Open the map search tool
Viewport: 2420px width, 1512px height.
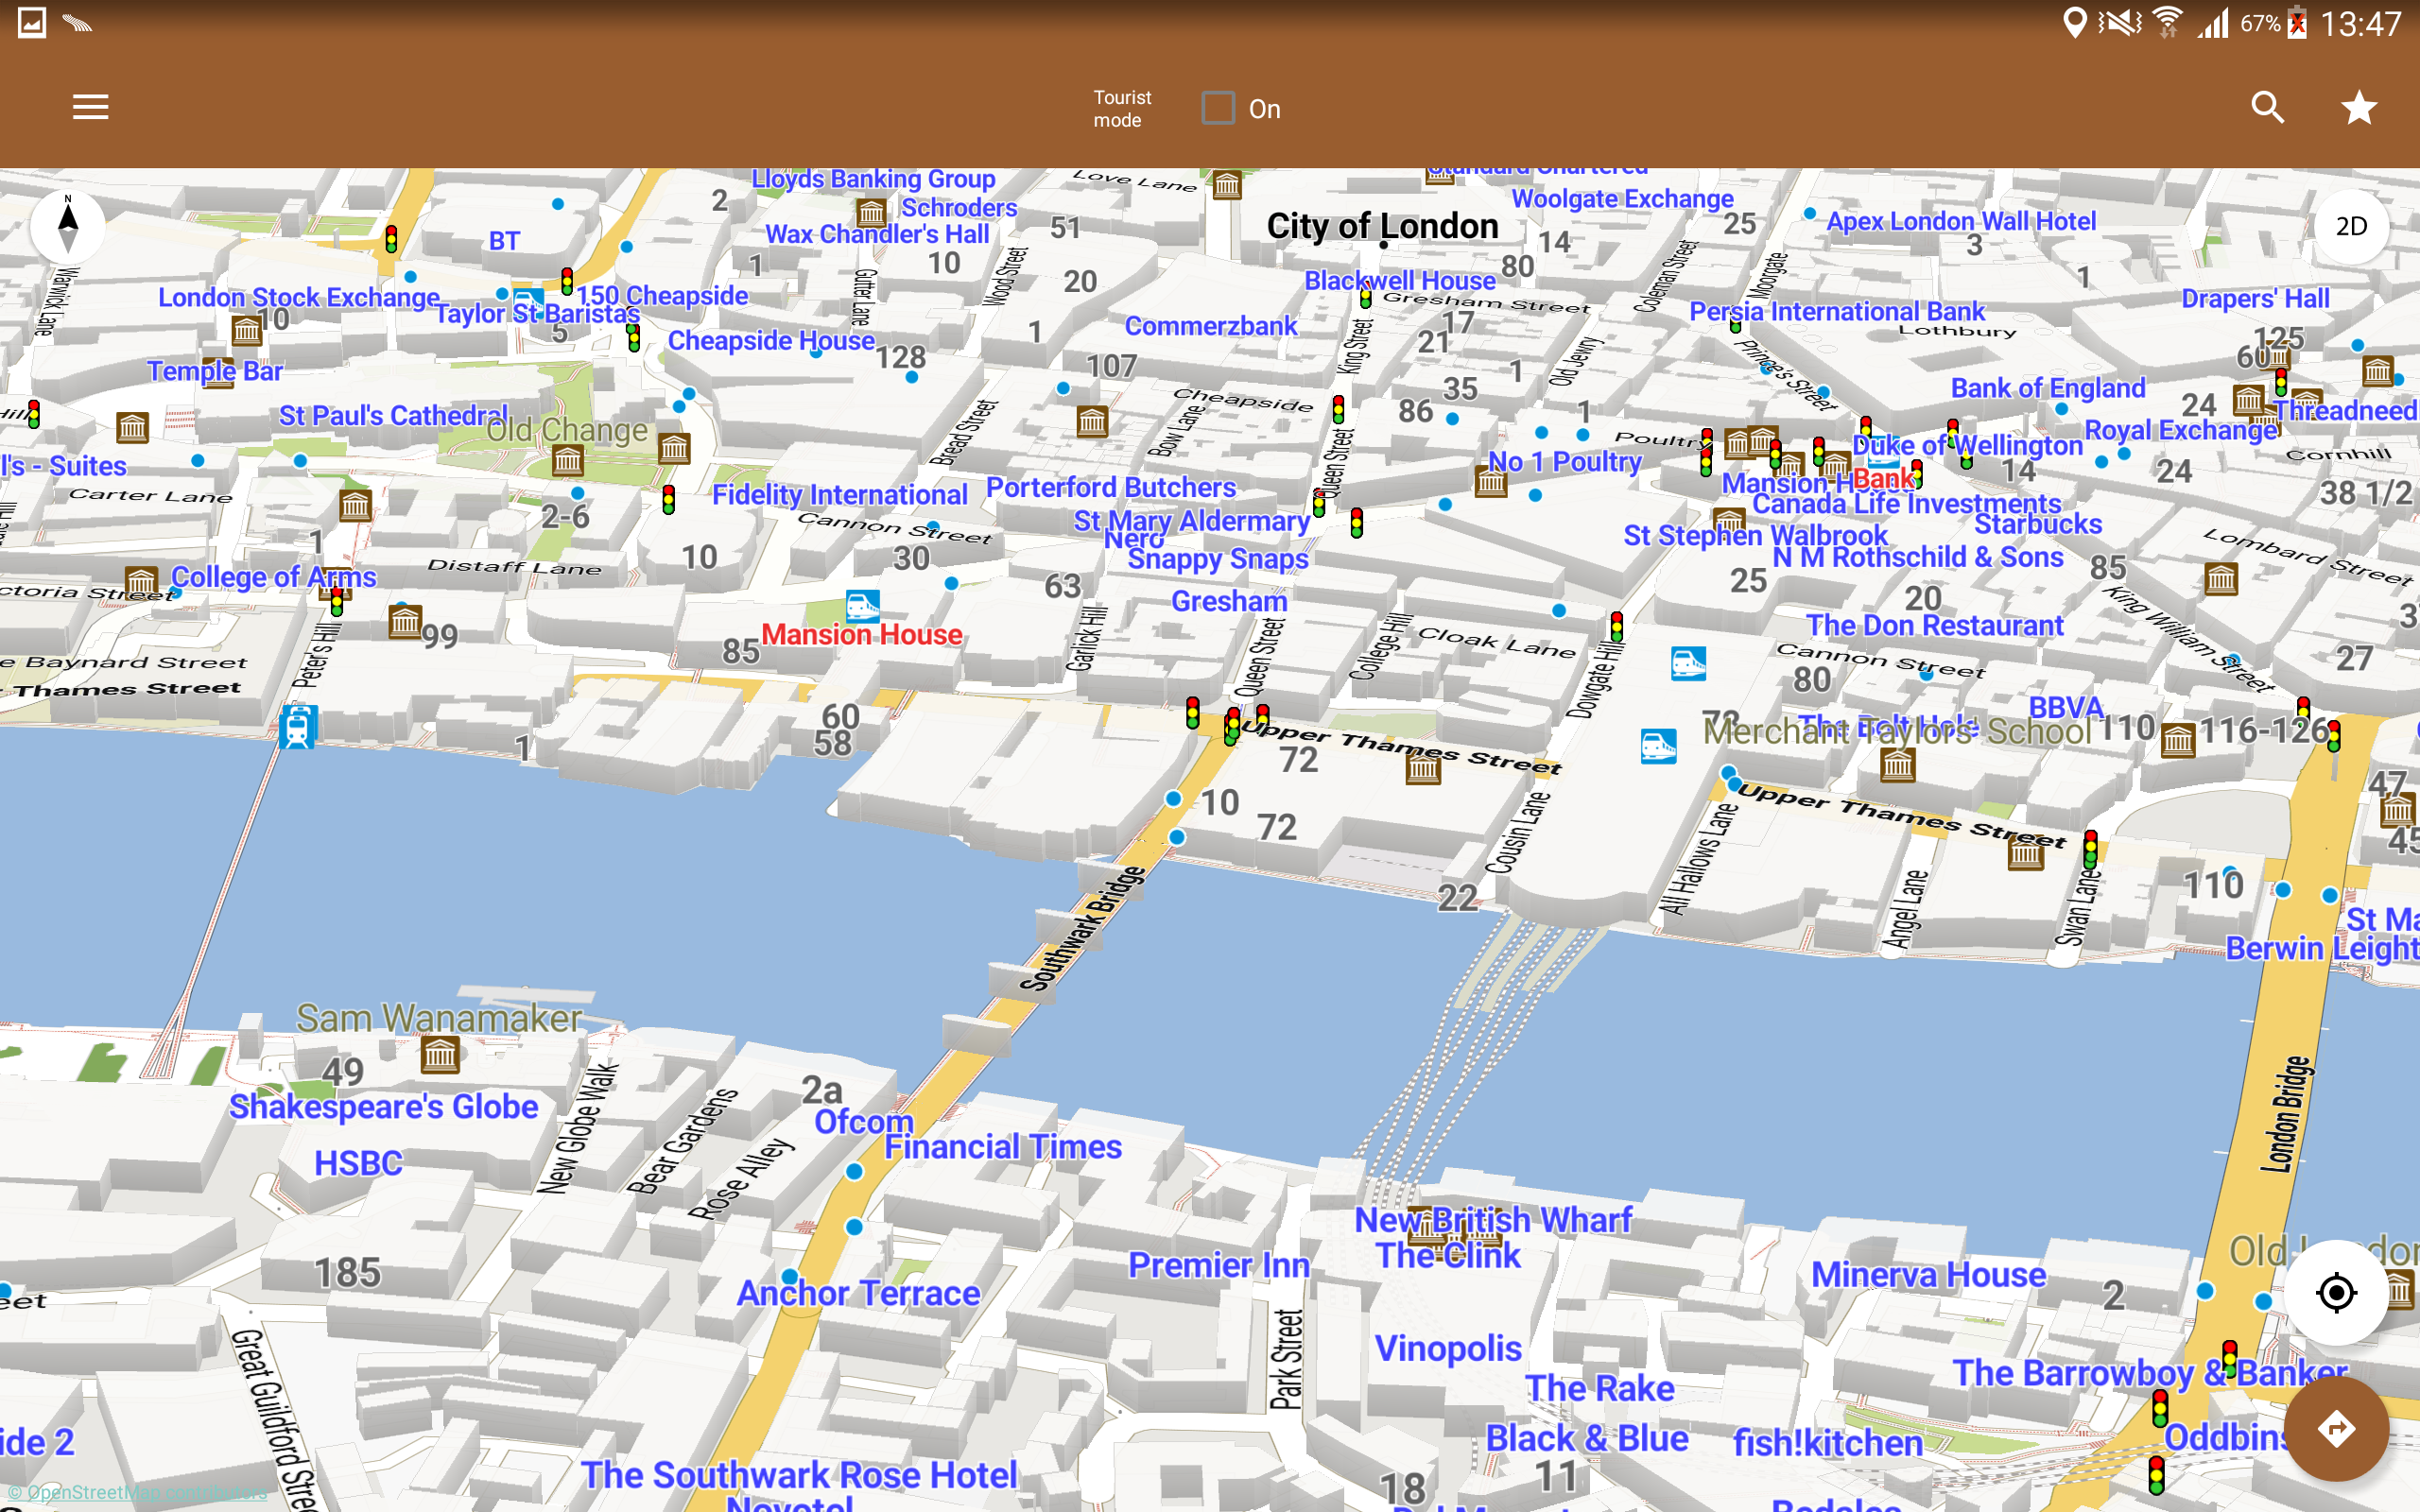[2267, 107]
